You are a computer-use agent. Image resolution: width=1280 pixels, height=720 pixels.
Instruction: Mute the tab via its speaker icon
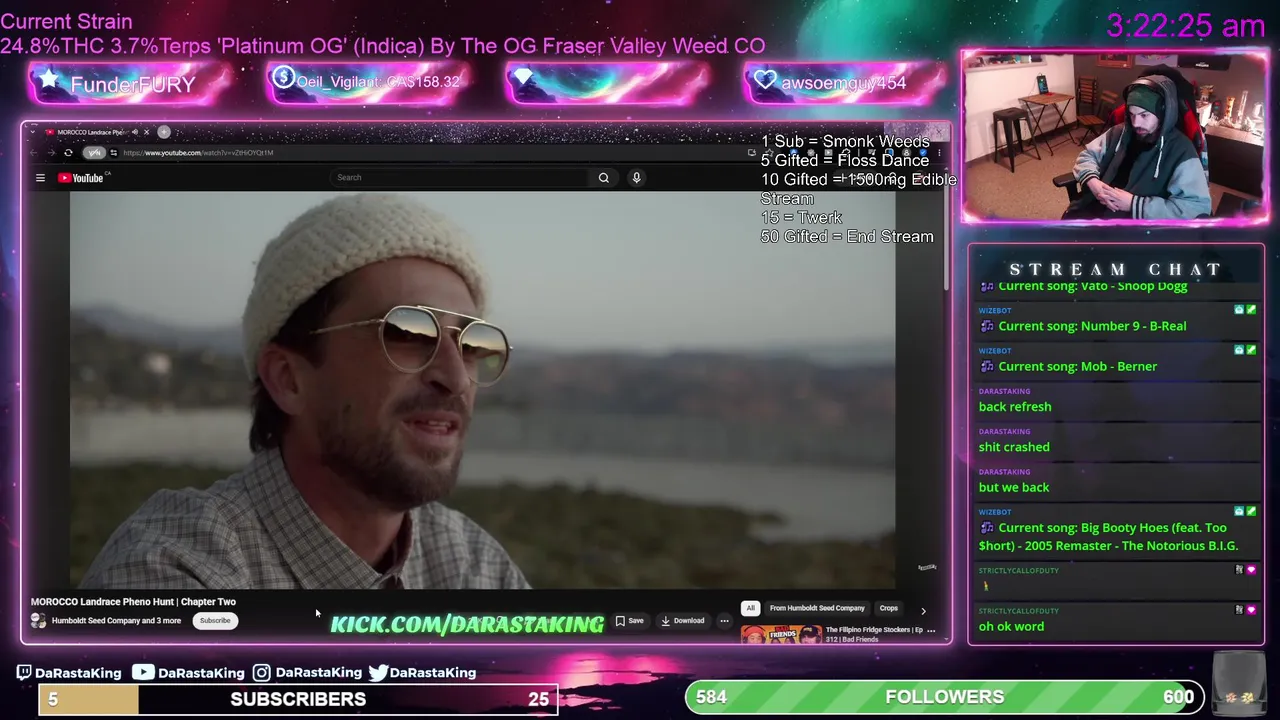134,132
